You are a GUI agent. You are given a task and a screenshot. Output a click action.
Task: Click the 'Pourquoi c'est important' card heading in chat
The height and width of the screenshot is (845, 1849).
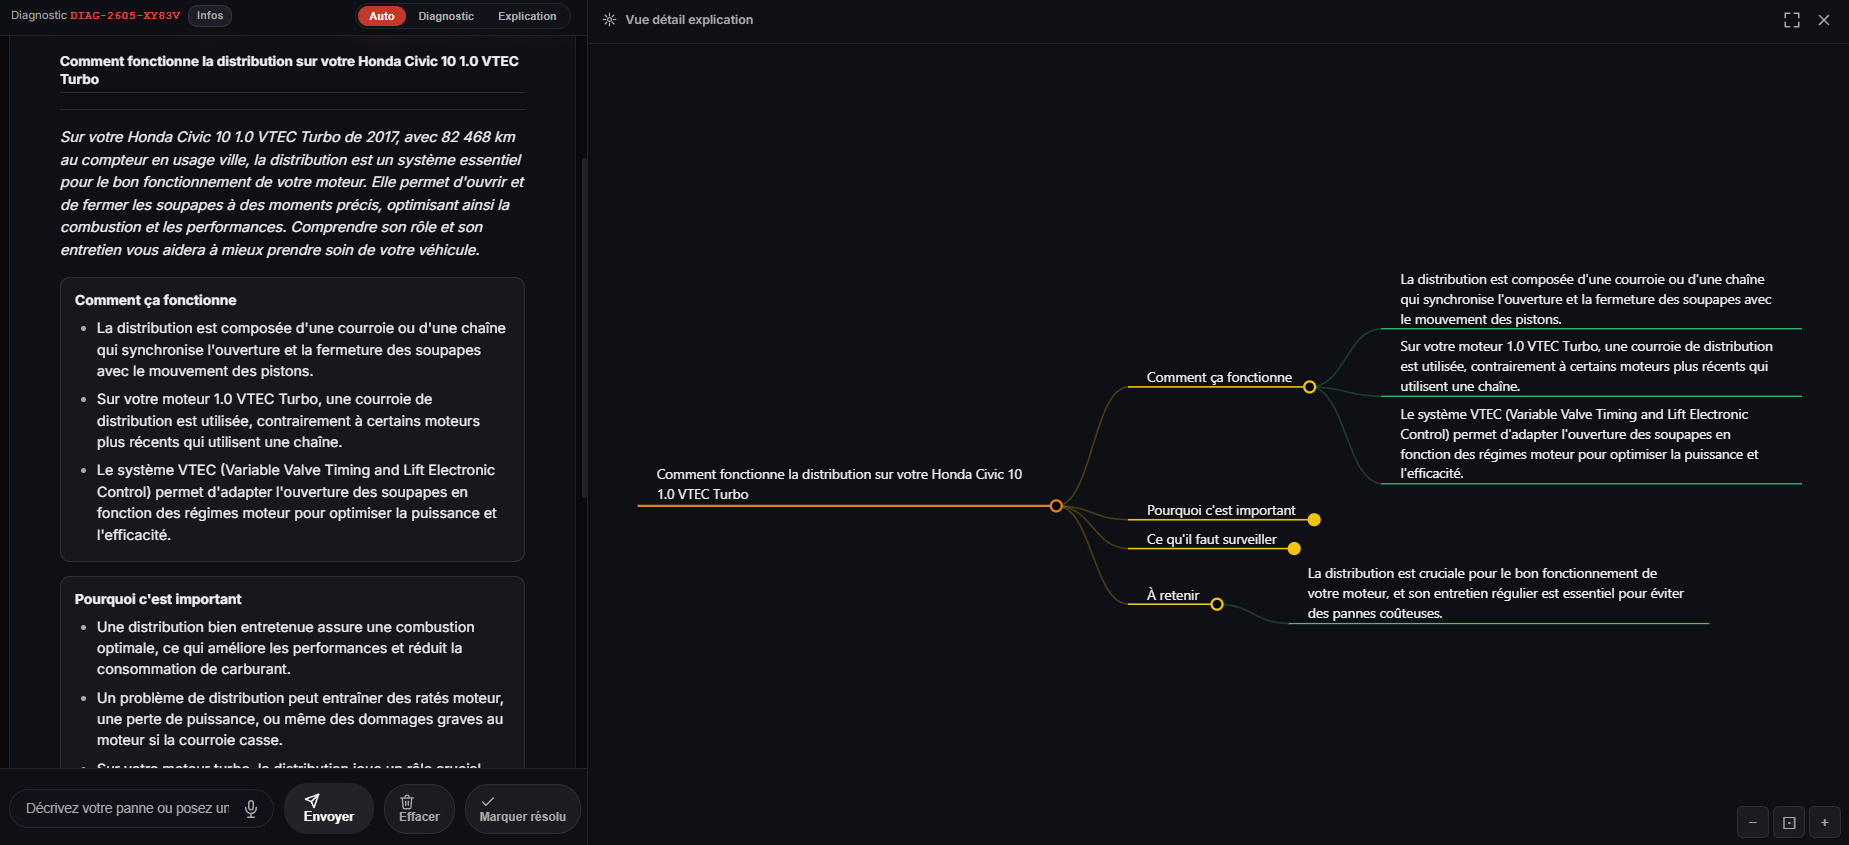158,599
